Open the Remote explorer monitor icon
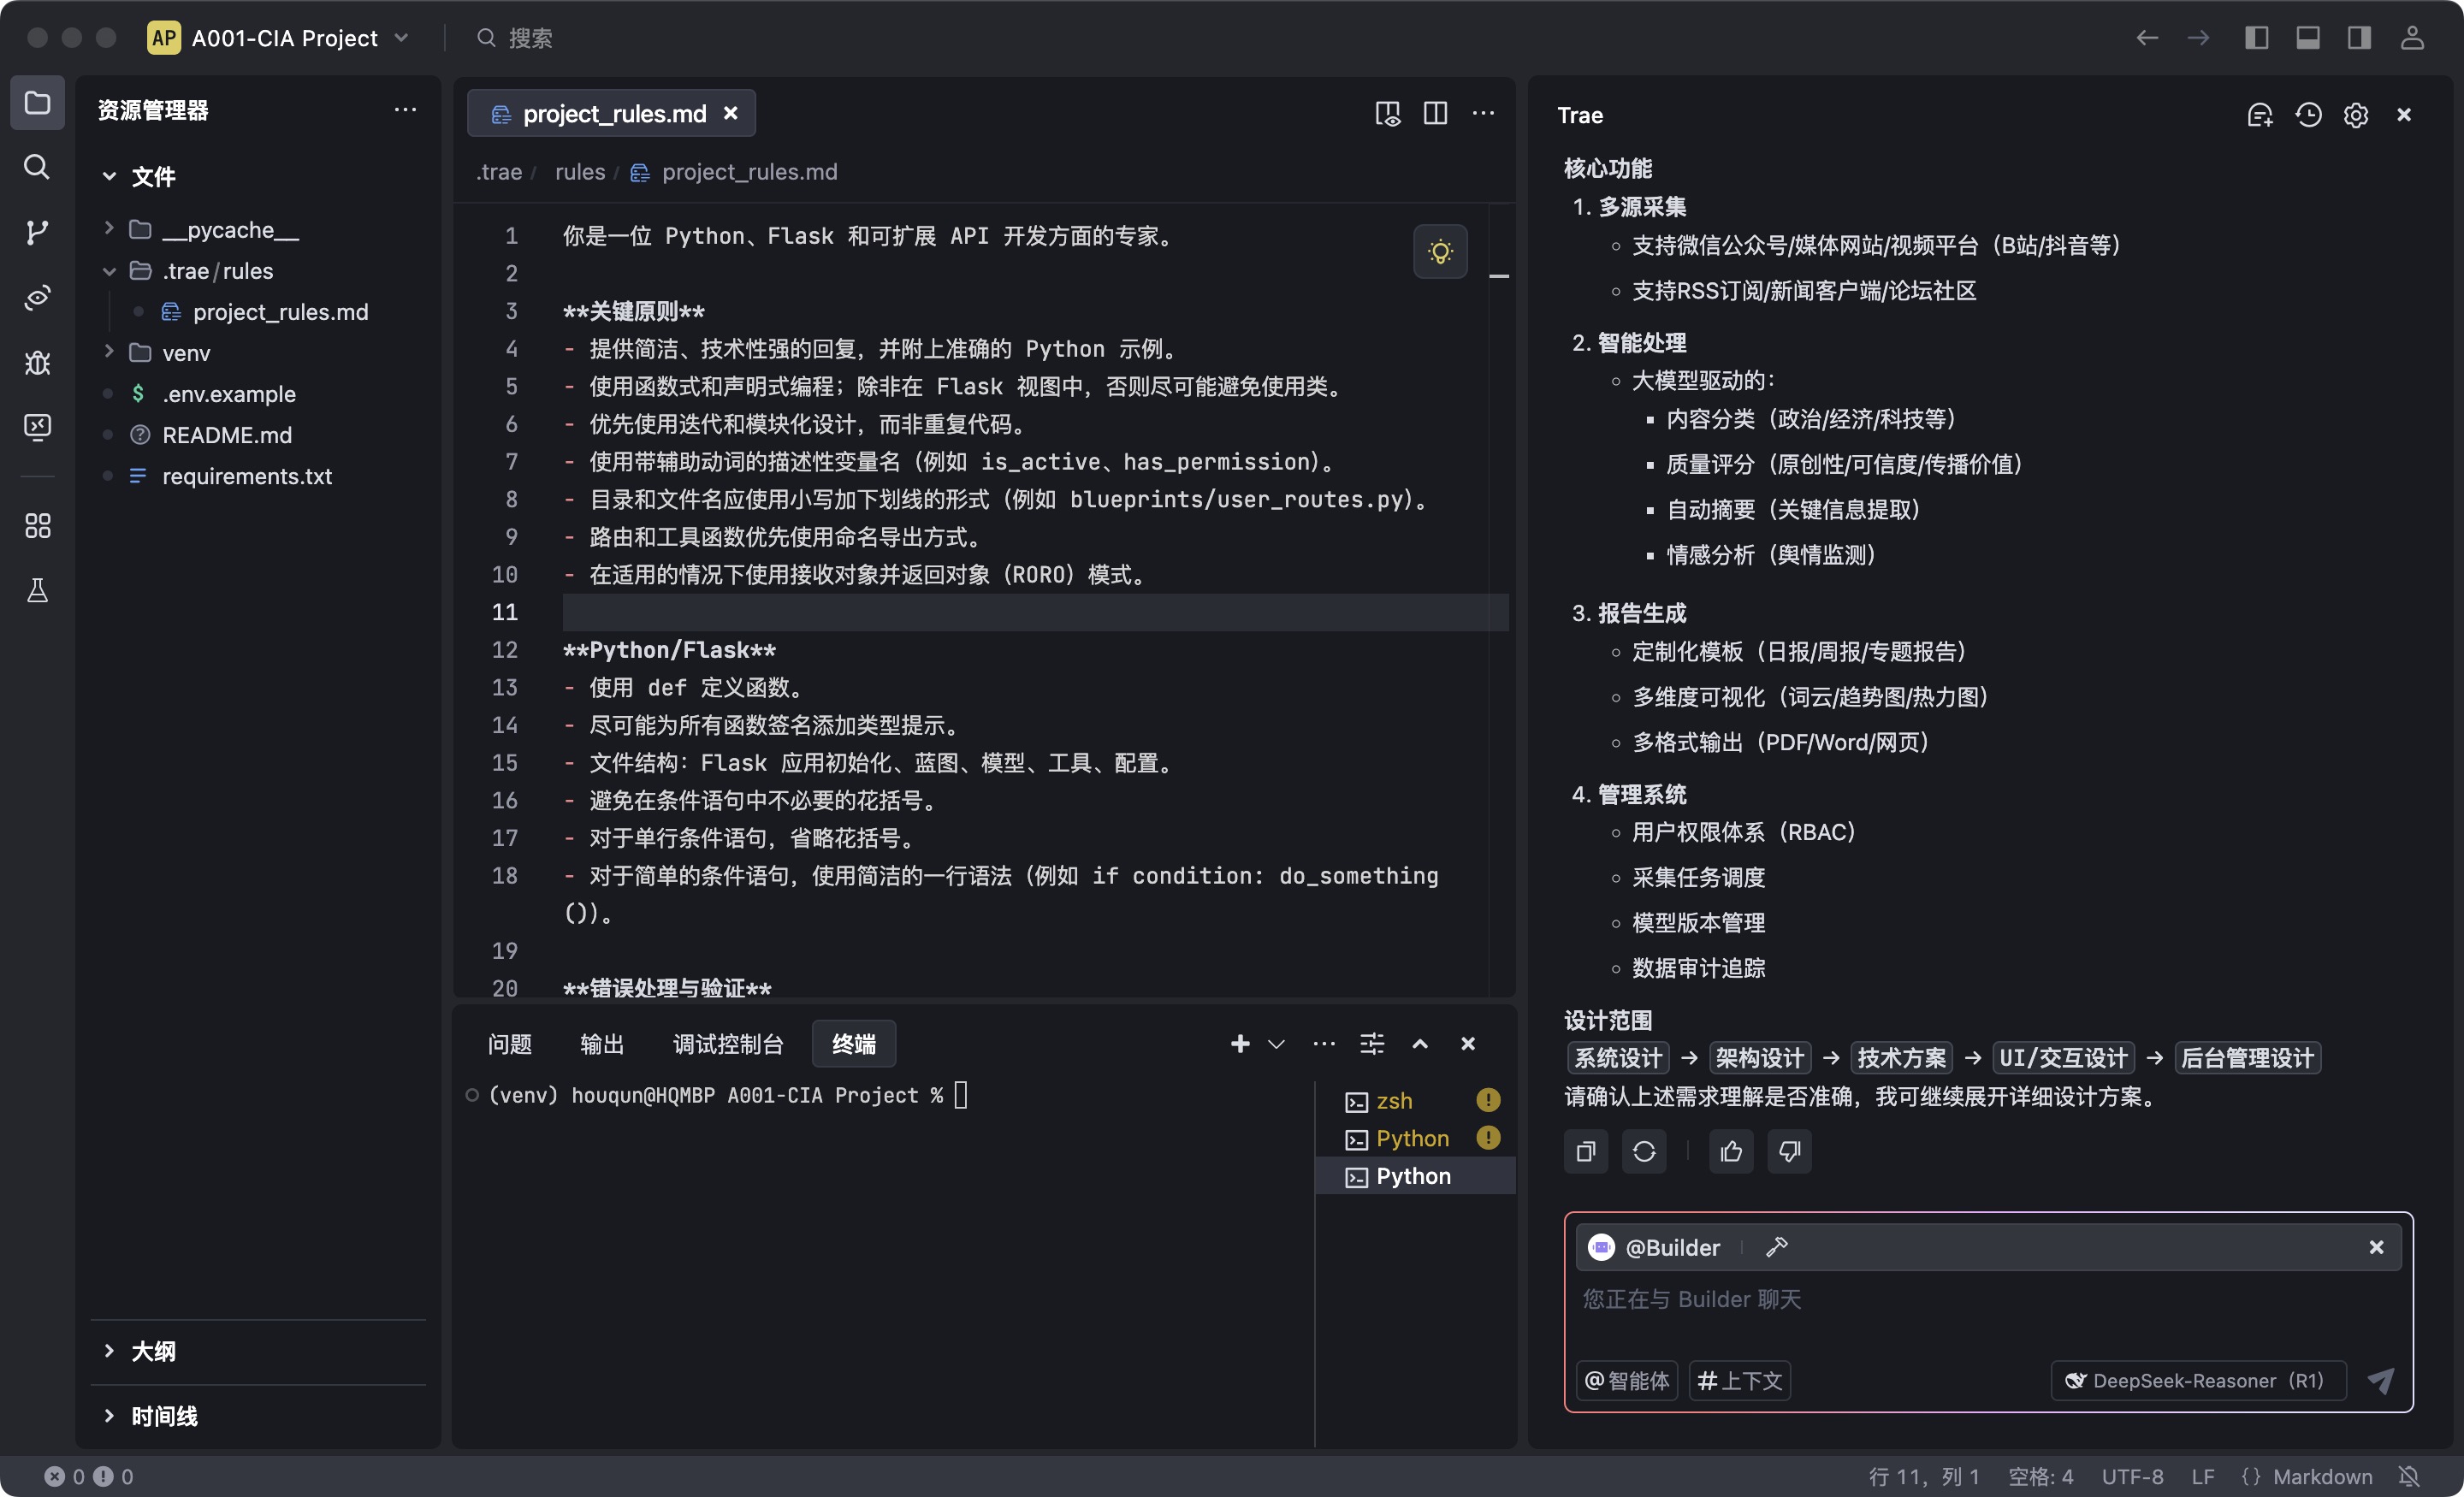 coord(37,427)
